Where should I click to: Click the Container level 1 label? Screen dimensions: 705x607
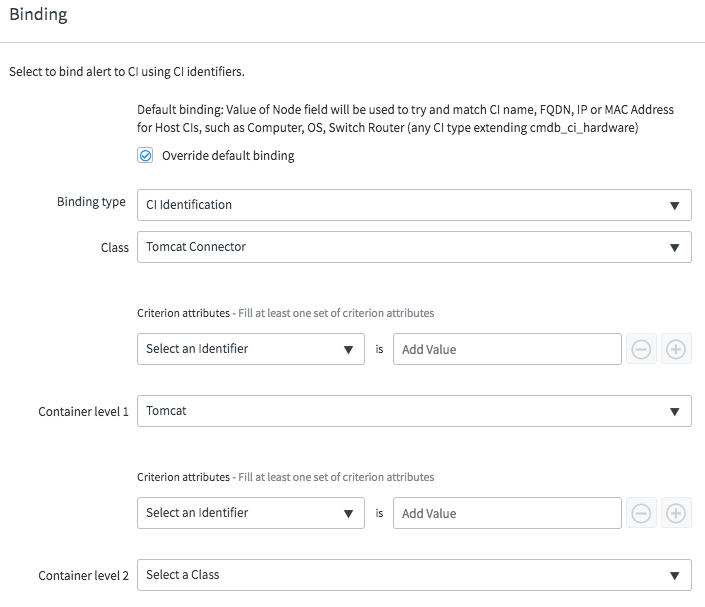83,411
